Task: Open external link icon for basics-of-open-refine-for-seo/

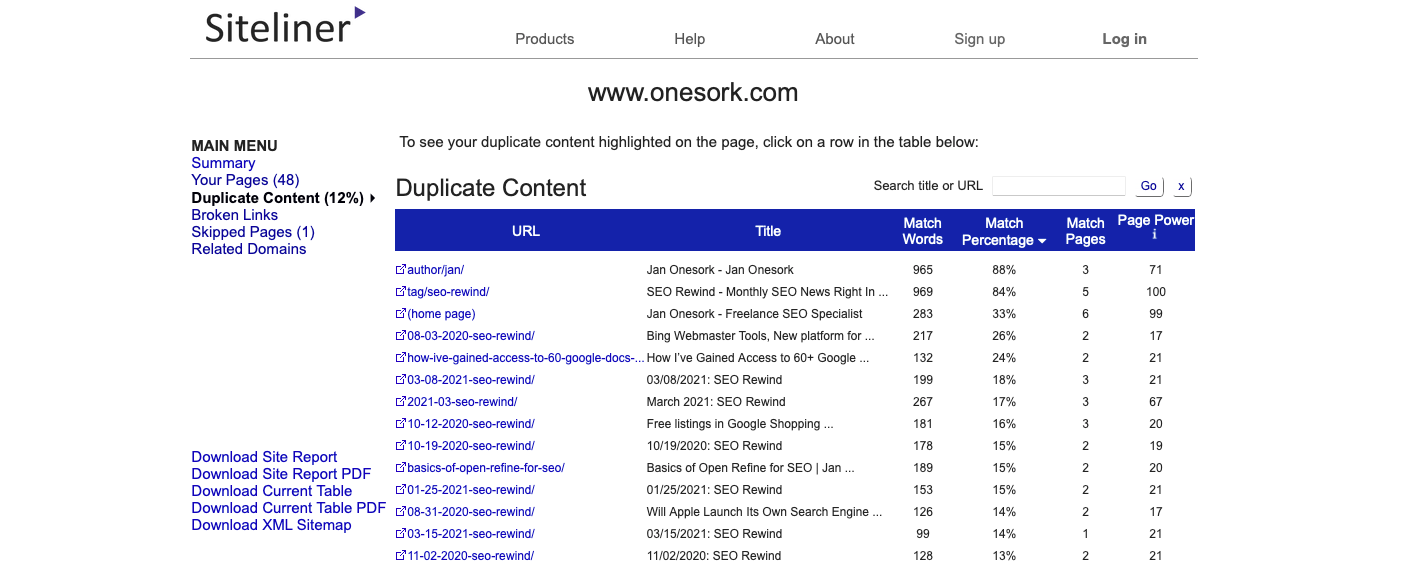Action: (401, 468)
